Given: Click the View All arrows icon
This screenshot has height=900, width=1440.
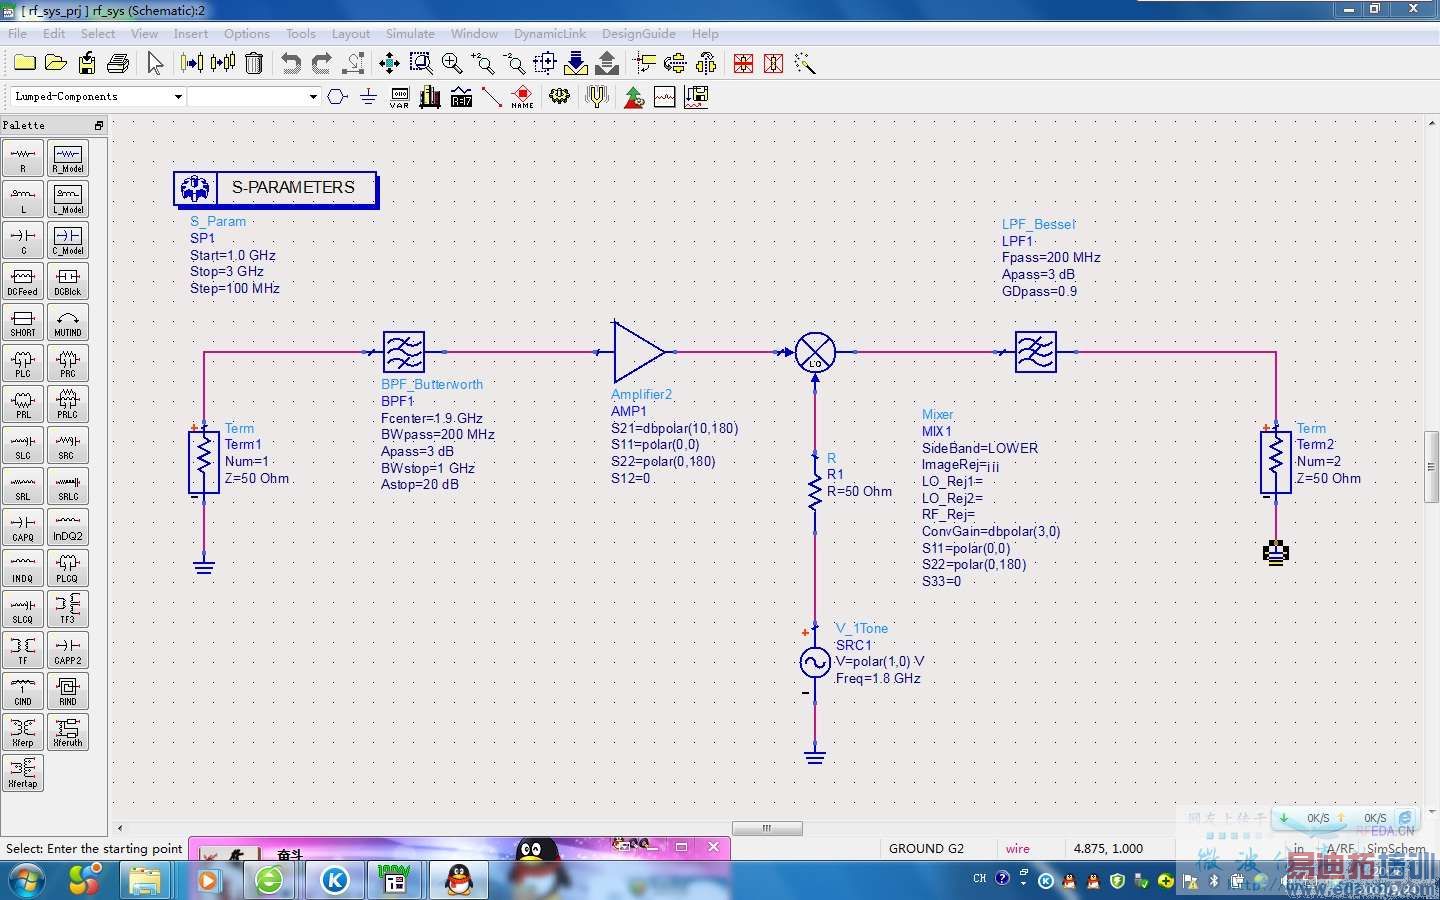Looking at the screenshot, I should (x=389, y=64).
